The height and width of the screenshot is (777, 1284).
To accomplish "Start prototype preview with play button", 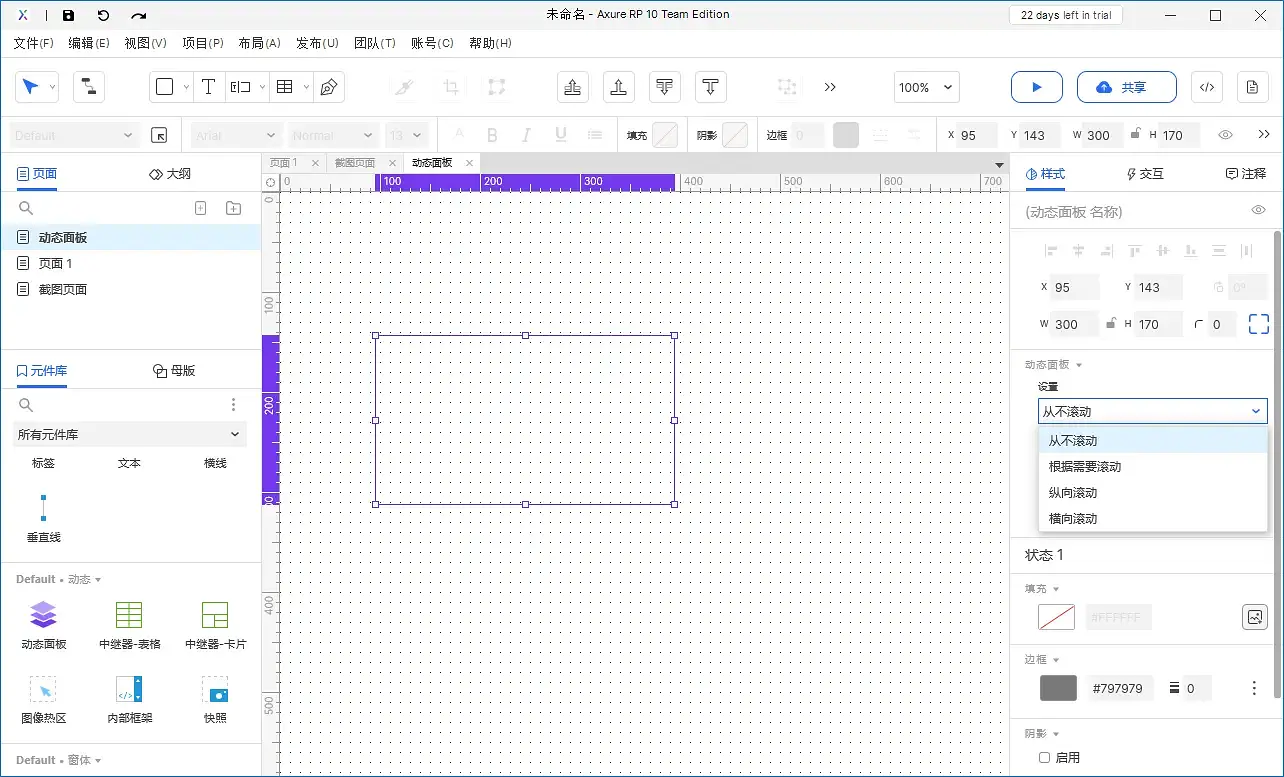I will (1037, 87).
